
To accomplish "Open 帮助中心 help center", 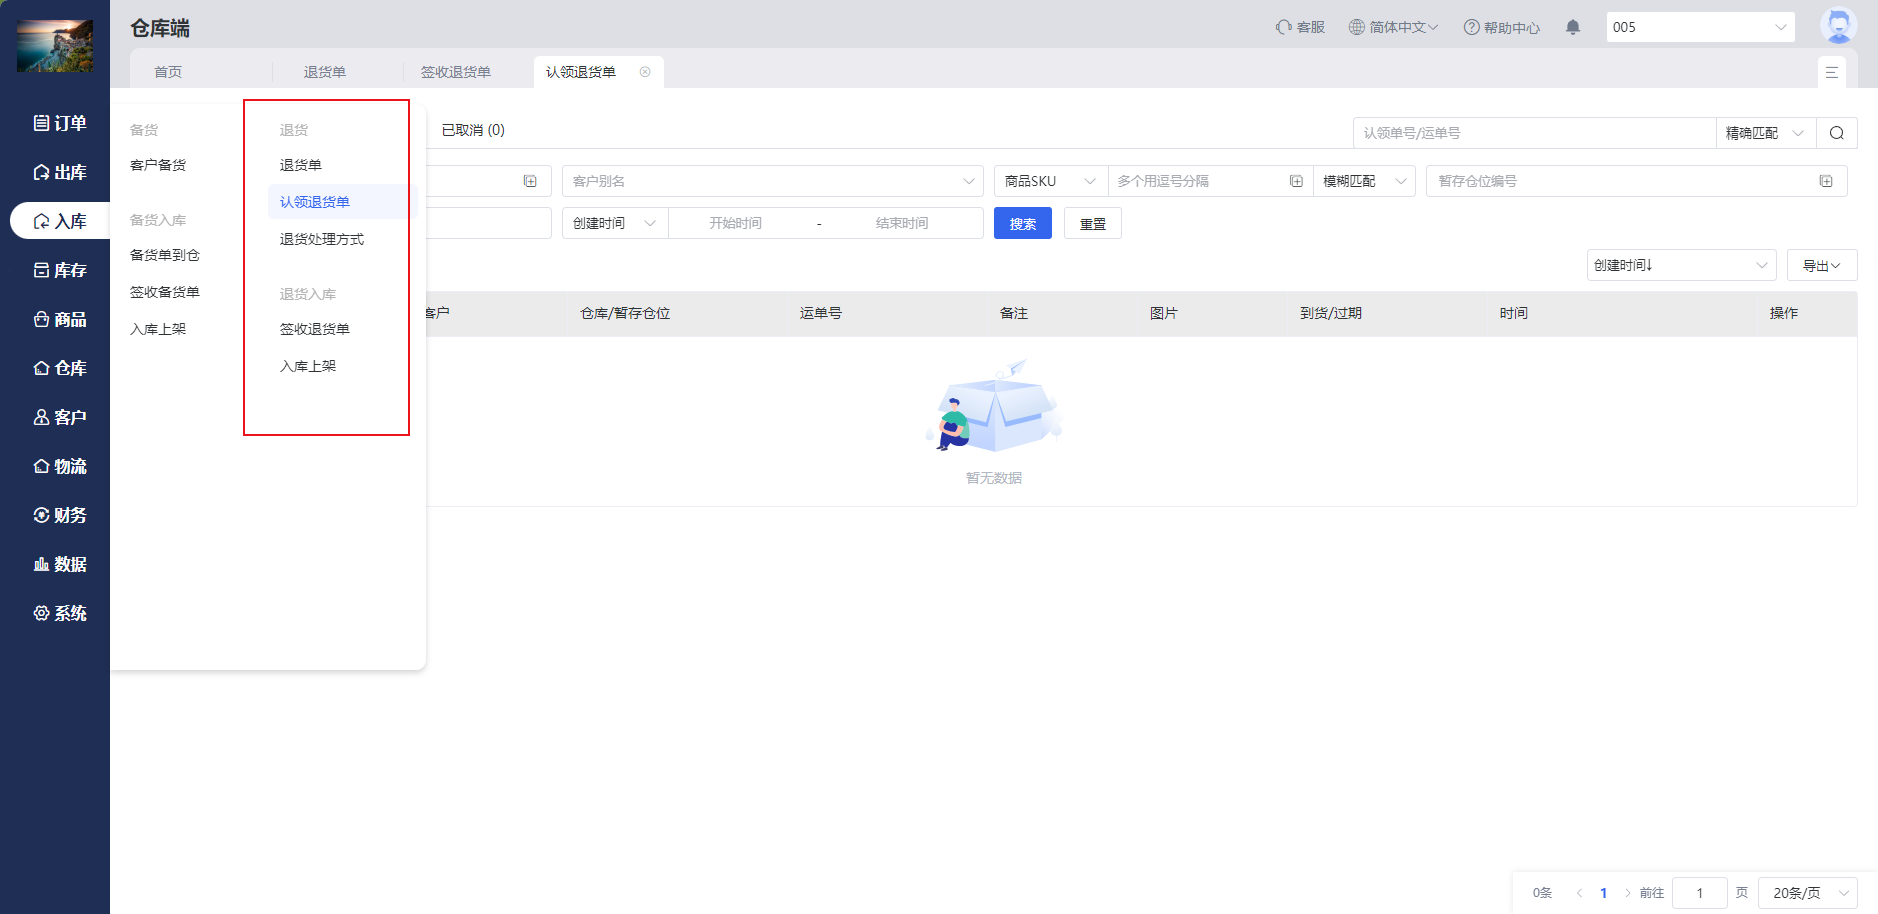I will click(1501, 27).
